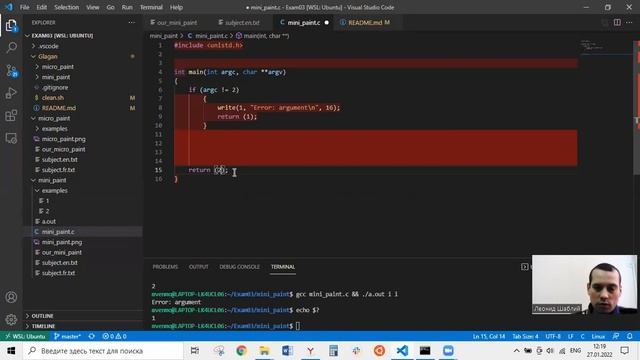Open Windows Start menu

pos(11,351)
